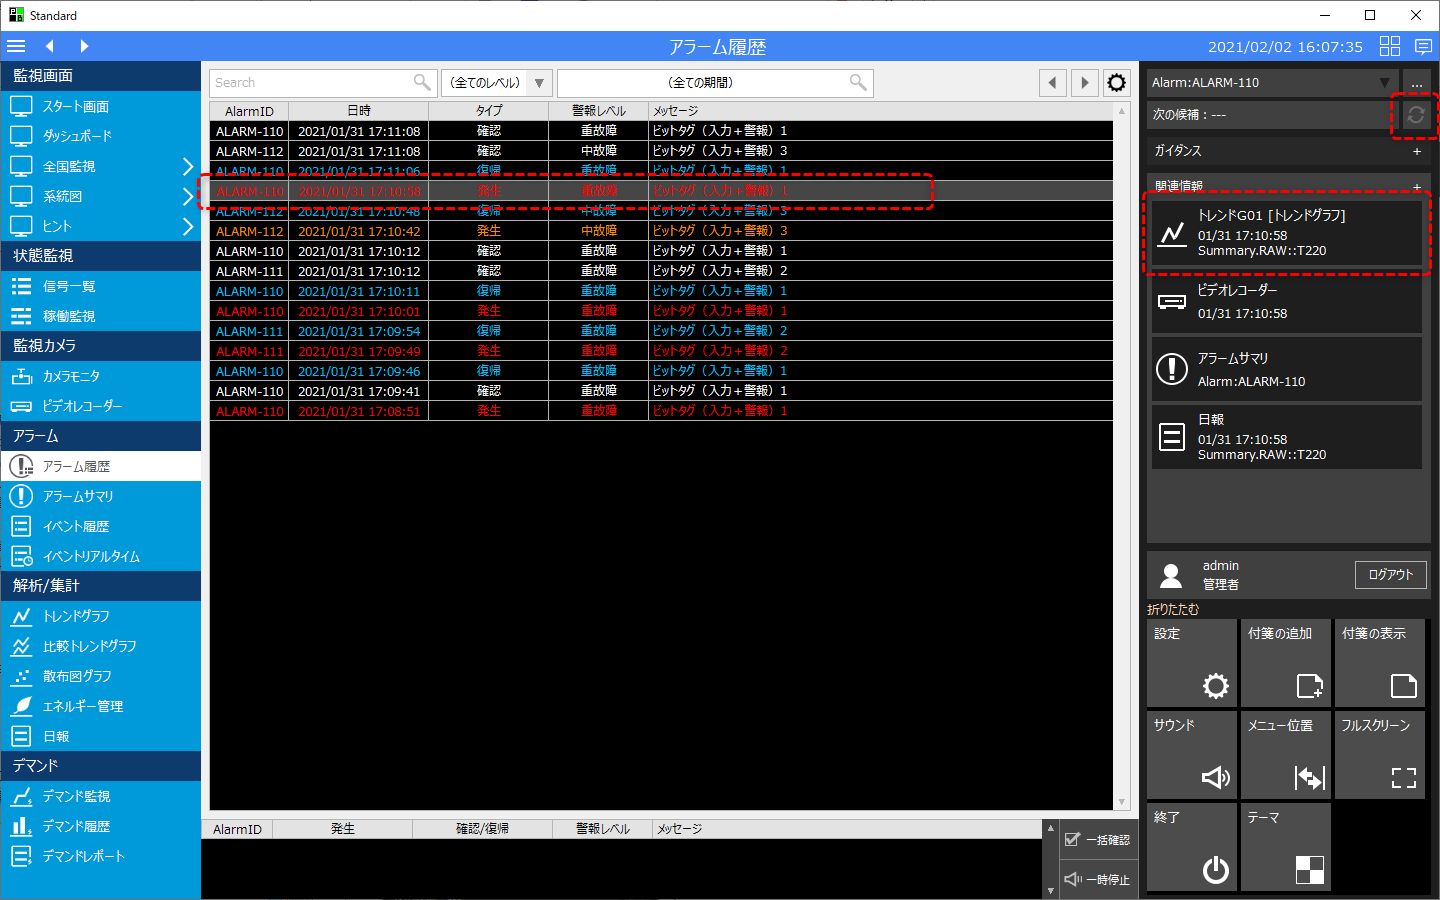The width and height of the screenshot is (1440, 900).
Task: Open the 全てのレベル level dropdown
Action: pyautogui.click(x=497, y=83)
